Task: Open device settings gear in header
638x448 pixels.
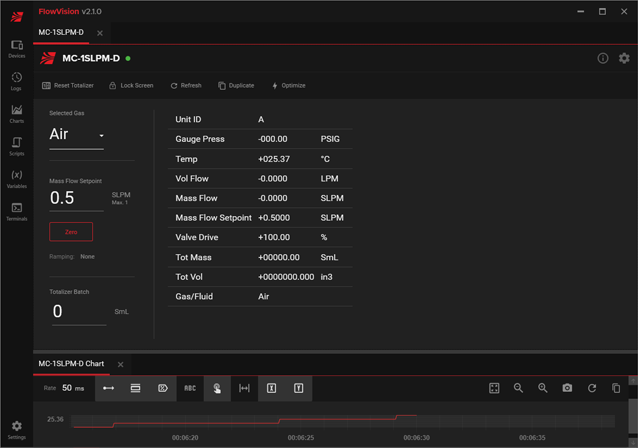Action: (624, 58)
